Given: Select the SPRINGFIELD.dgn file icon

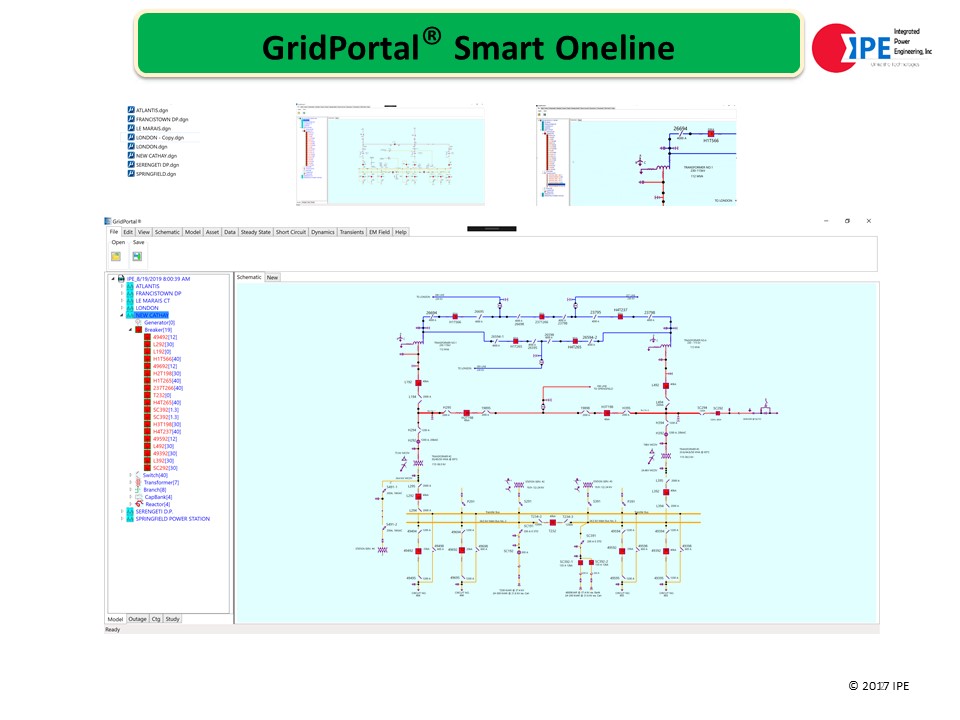Looking at the screenshot, I should [131, 174].
